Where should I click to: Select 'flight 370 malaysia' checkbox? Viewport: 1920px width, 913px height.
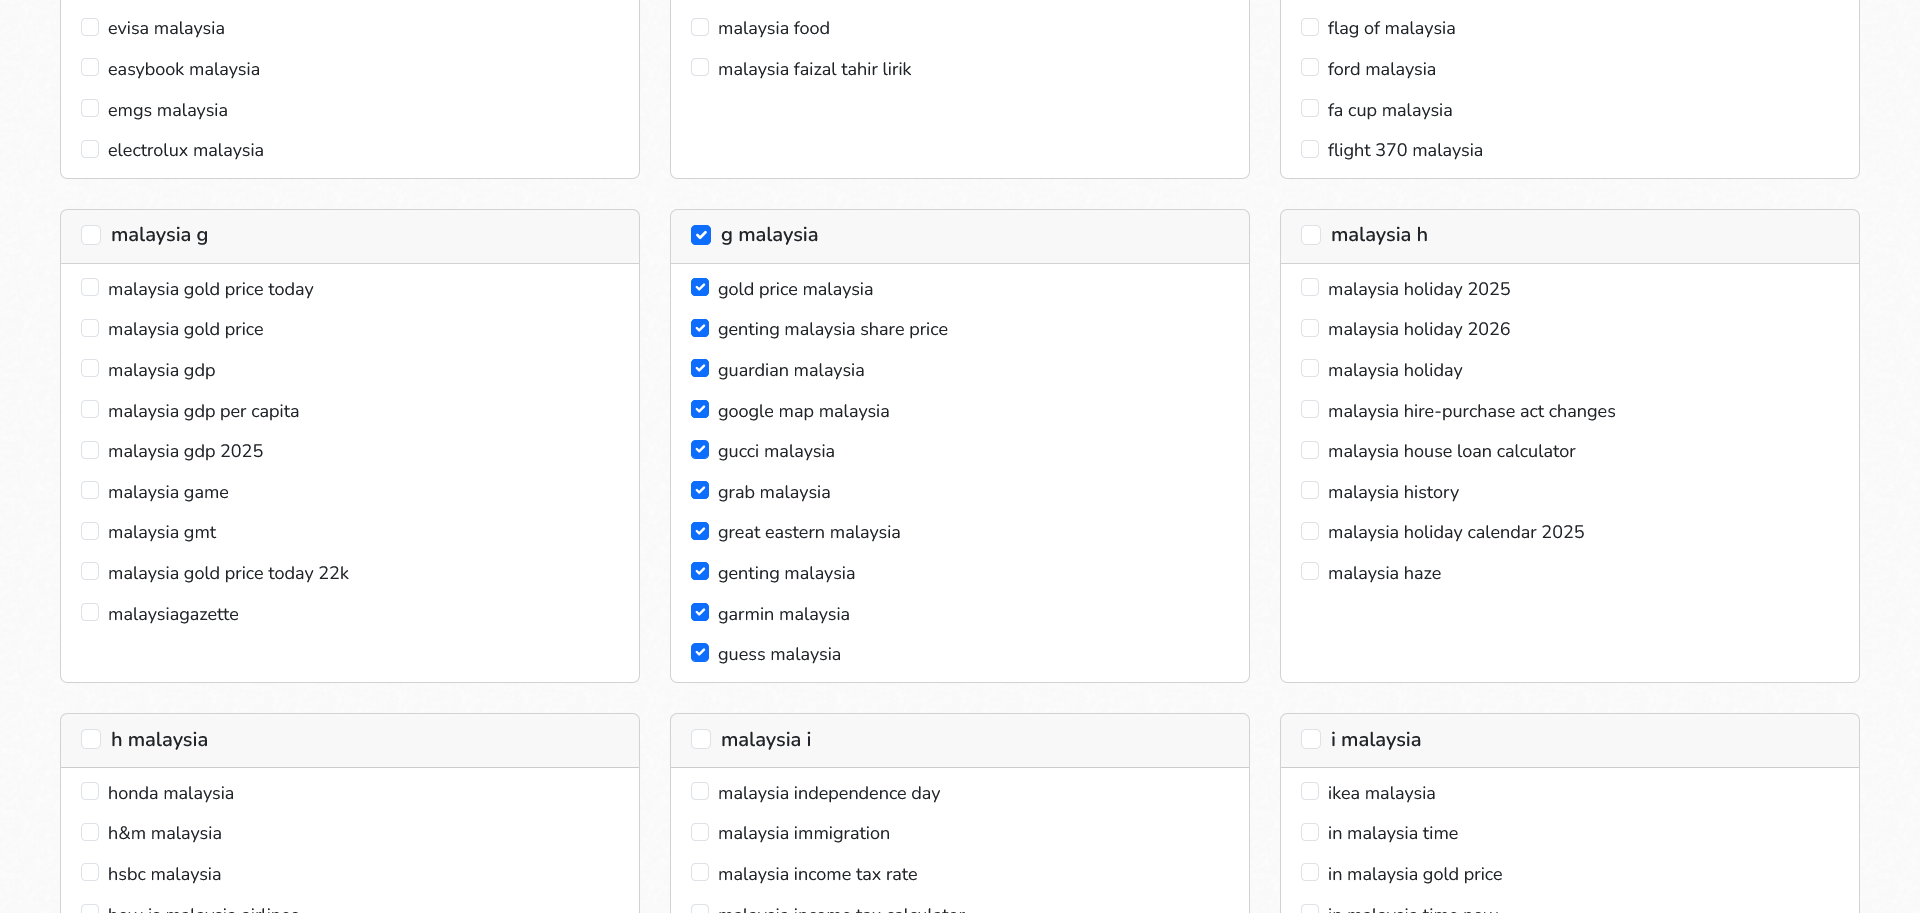point(1310,149)
